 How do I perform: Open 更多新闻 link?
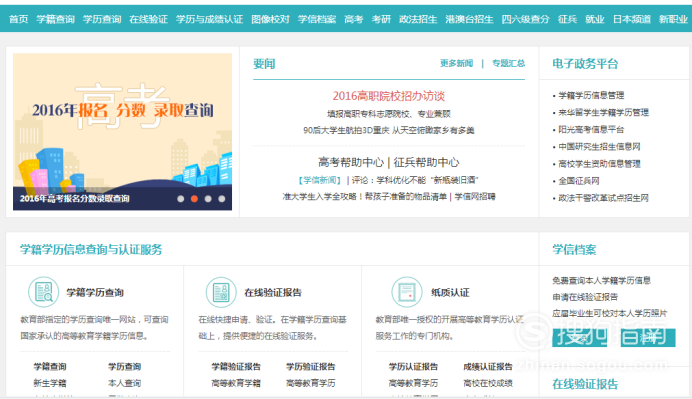tap(456, 63)
